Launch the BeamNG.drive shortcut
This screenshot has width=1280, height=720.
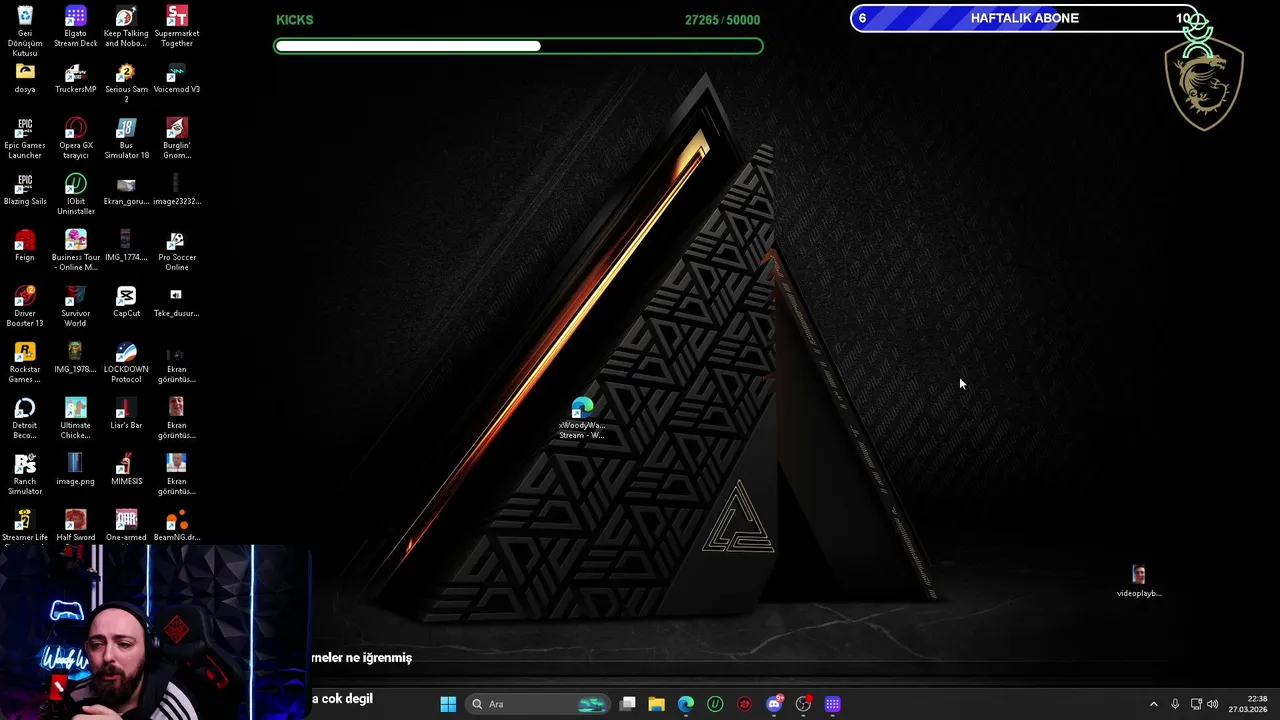pyautogui.click(x=177, y=526)
